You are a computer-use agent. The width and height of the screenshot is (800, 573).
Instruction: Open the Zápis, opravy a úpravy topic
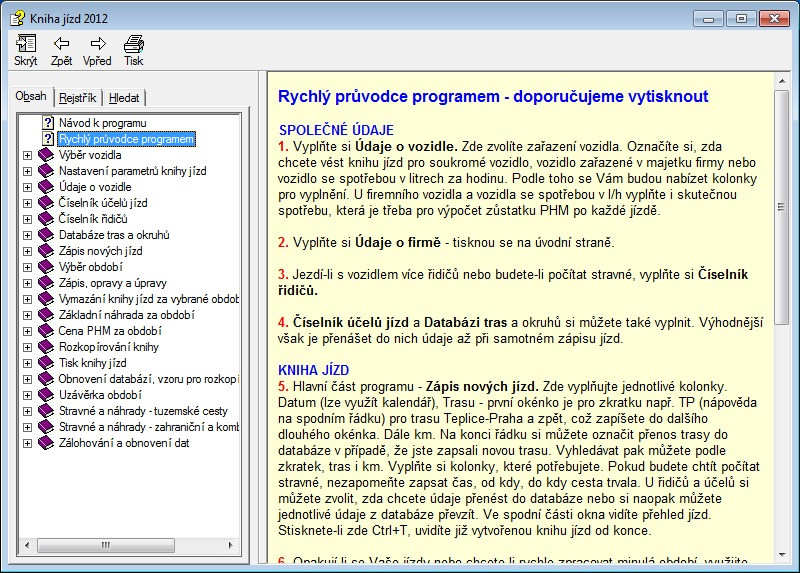point(113,283)
